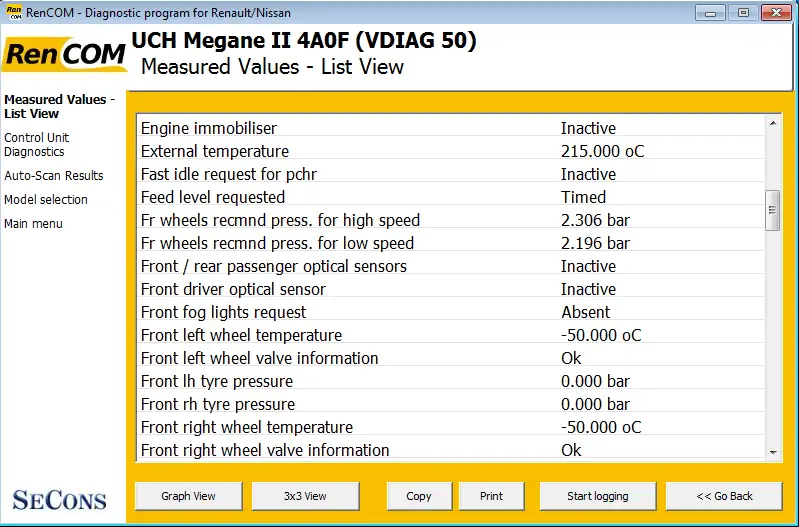Print the measured values list
Screen dimensions: 799x527
tap(491, 496)
